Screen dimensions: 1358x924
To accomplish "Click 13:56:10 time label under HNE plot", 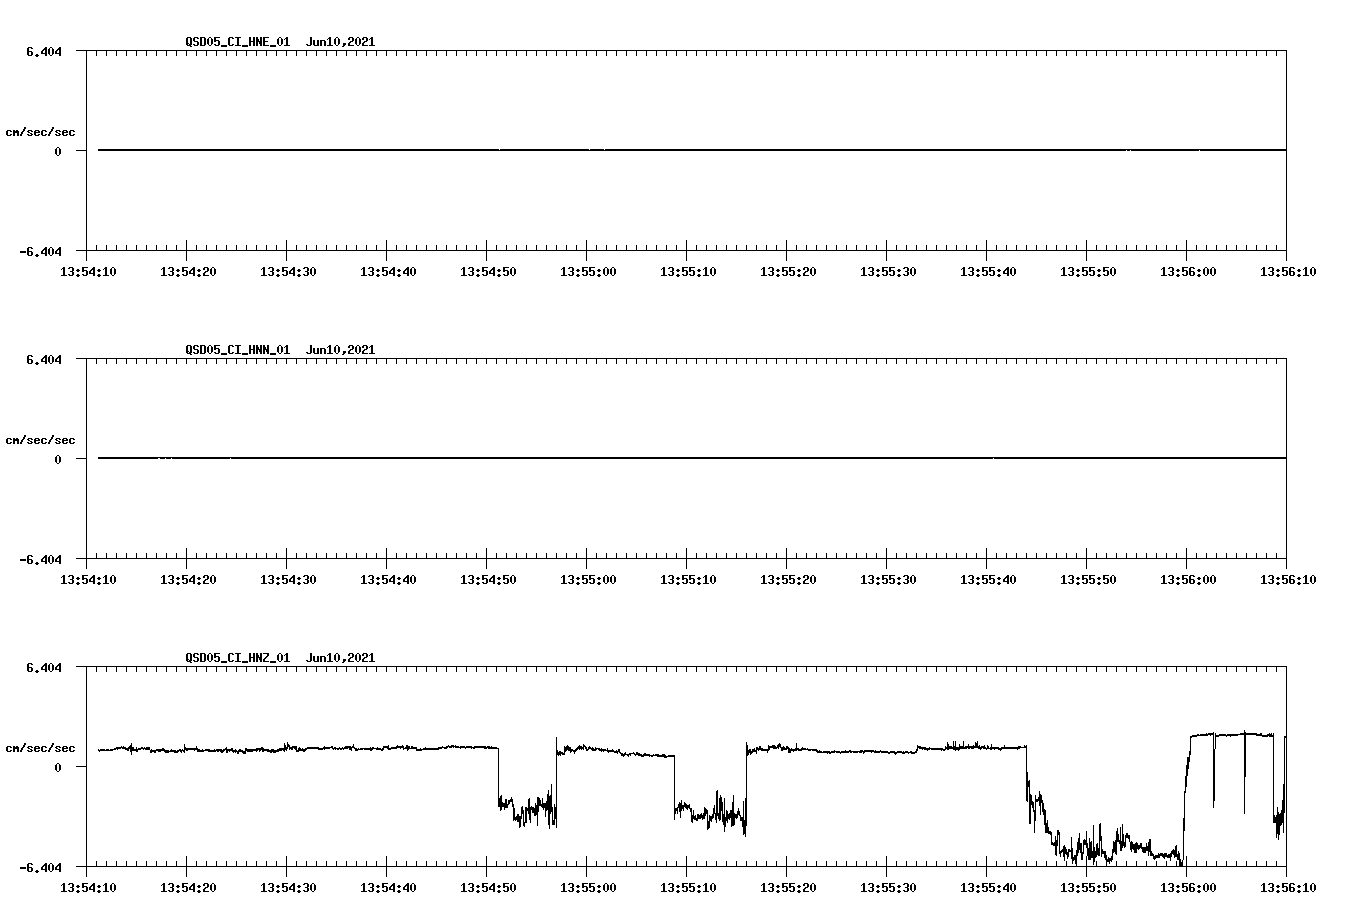I will coord(1287,271).
